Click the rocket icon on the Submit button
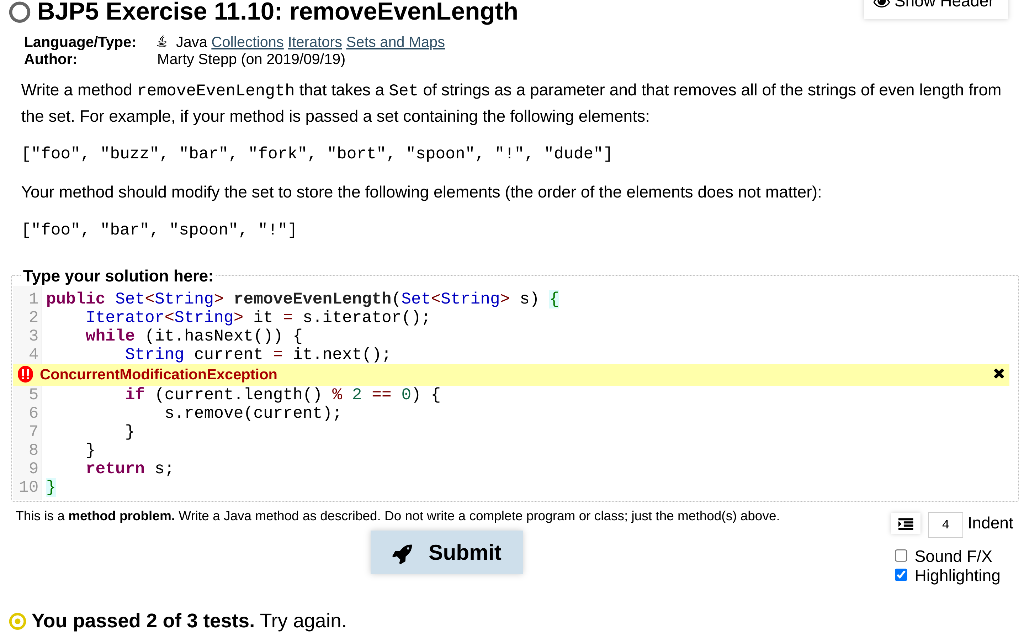The height and width of the screenshot is (638, 1024). [402, 553]
